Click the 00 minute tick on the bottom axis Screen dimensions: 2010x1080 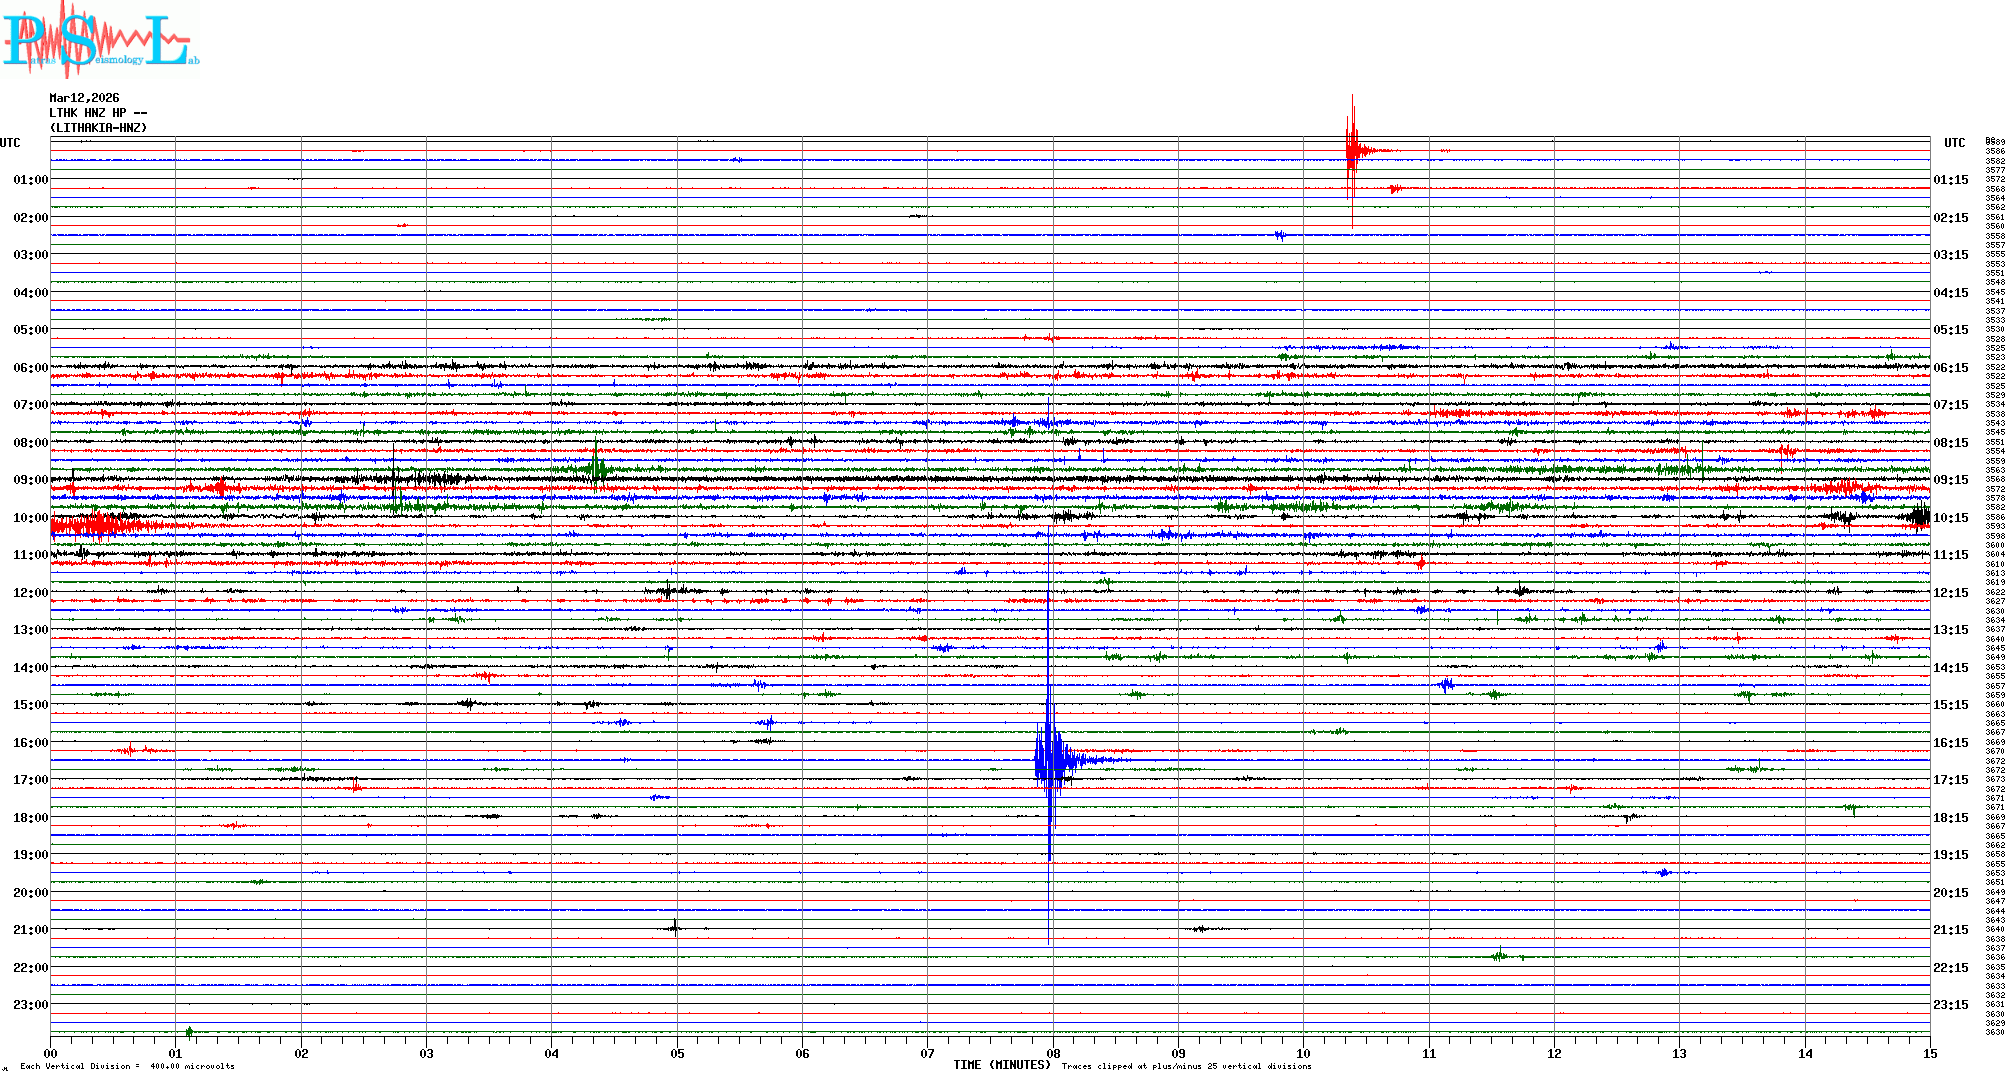point(51,1053)
